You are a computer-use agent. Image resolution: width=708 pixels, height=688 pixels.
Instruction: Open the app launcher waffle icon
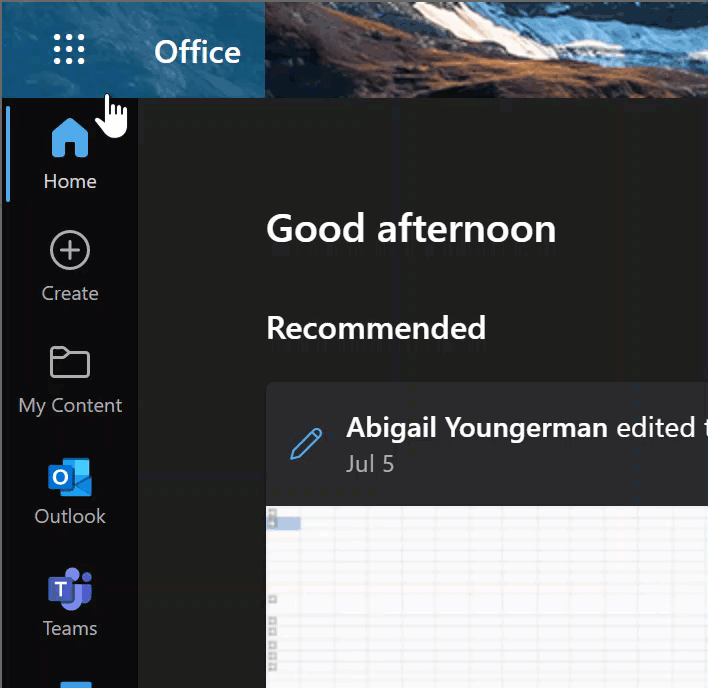pos(69,49)
